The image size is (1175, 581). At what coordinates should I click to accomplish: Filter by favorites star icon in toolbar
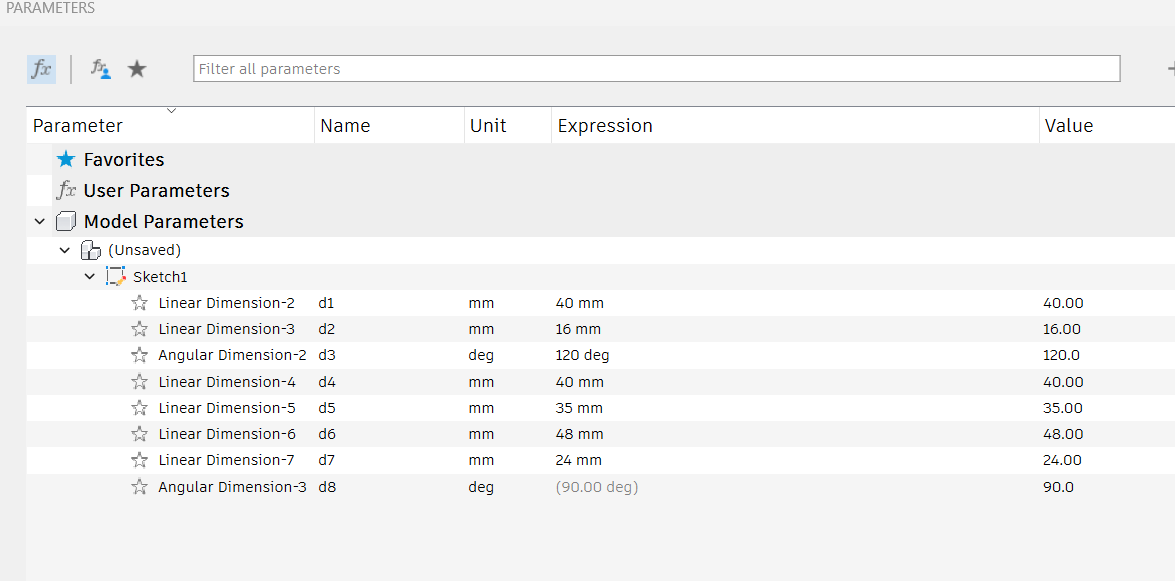point(136,69)
